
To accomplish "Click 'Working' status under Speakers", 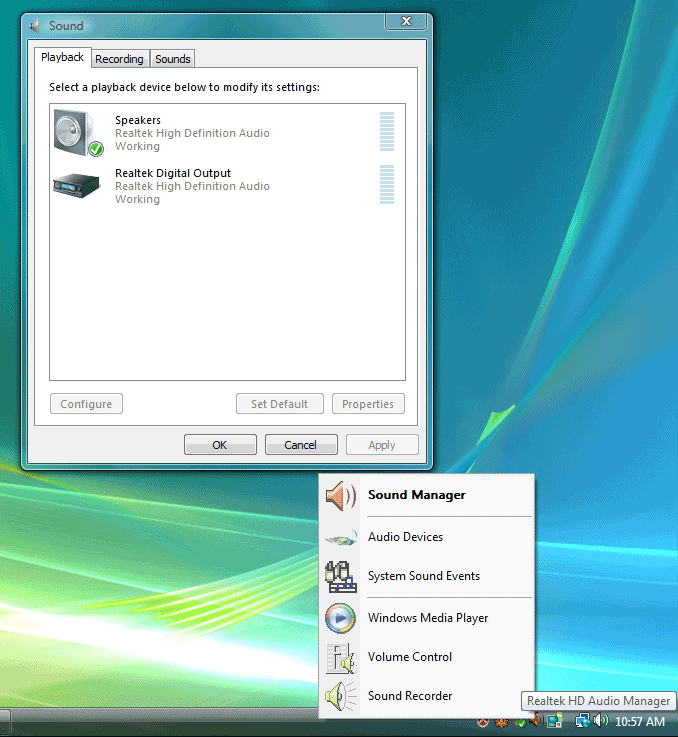I will tap(137, 147).
